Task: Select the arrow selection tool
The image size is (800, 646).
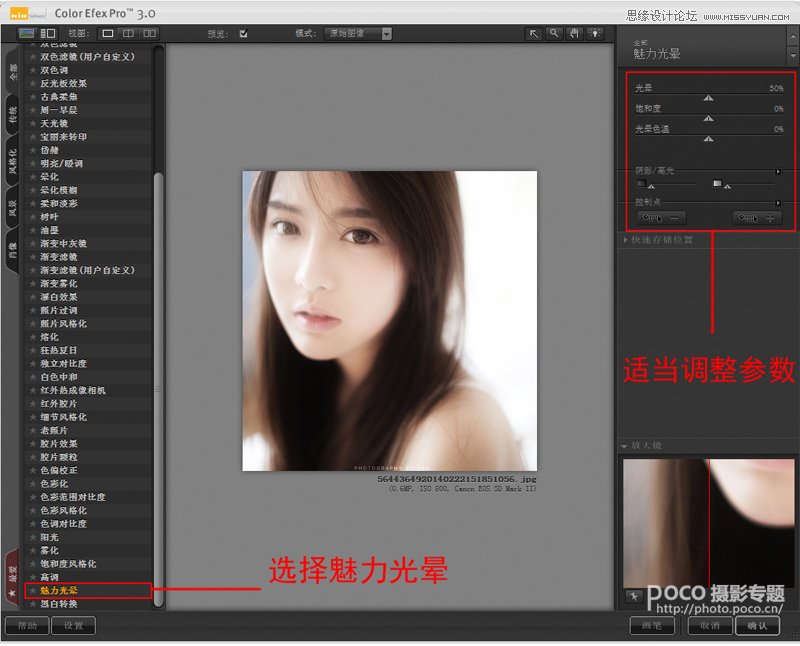Action: pyautogui.click(x=534, y=33)
